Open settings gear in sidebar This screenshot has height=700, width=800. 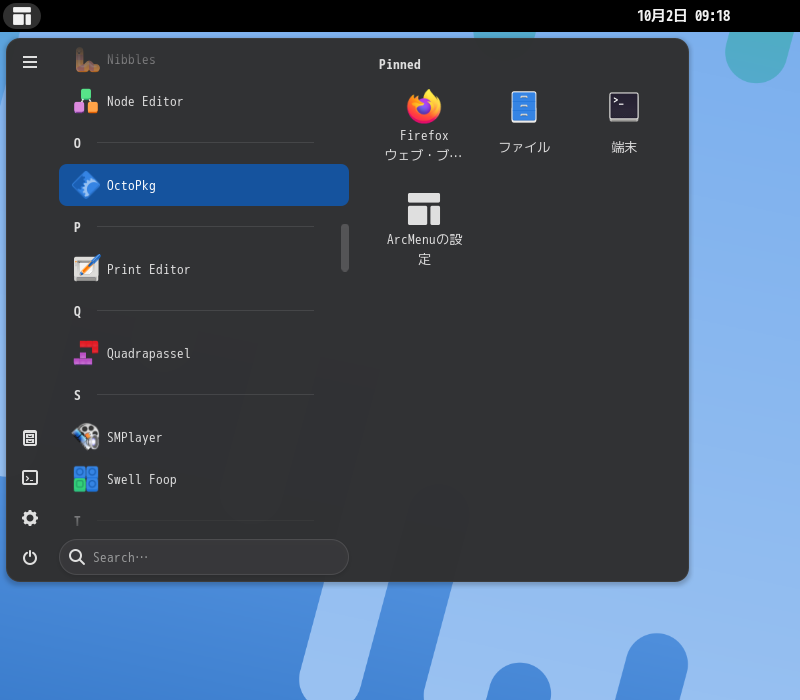coord(30,518)
